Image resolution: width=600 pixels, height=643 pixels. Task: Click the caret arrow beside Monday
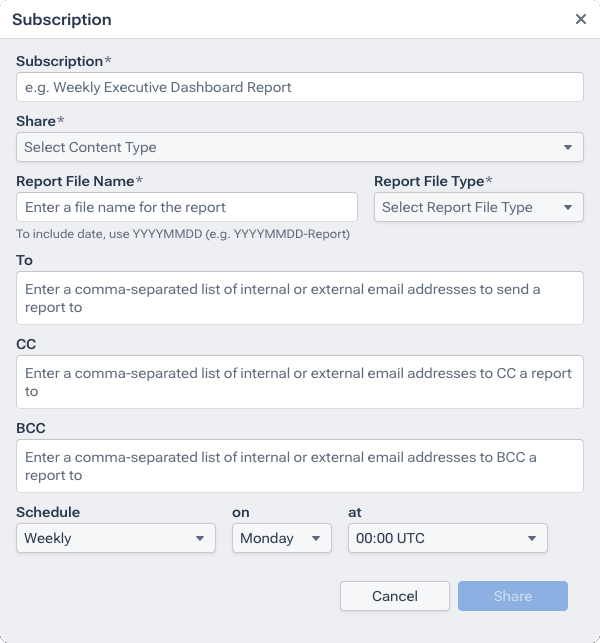pos(316,538)
